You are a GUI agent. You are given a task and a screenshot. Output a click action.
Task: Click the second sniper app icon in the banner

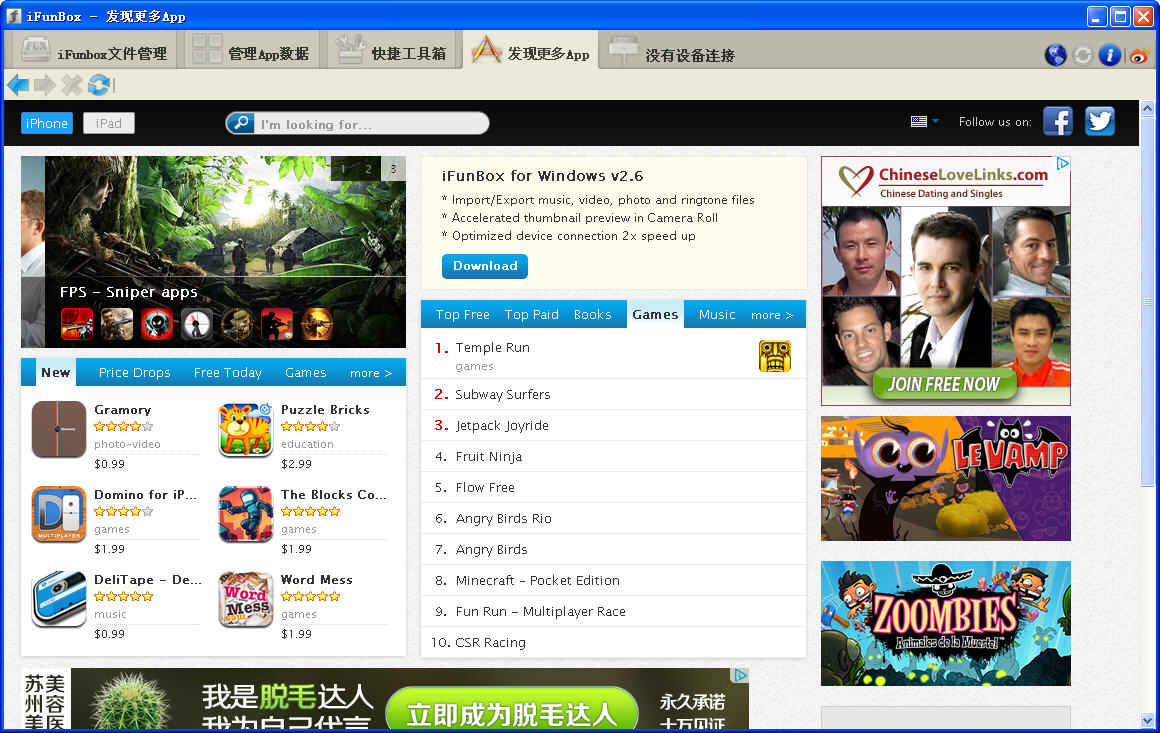[x=117, y=324]
